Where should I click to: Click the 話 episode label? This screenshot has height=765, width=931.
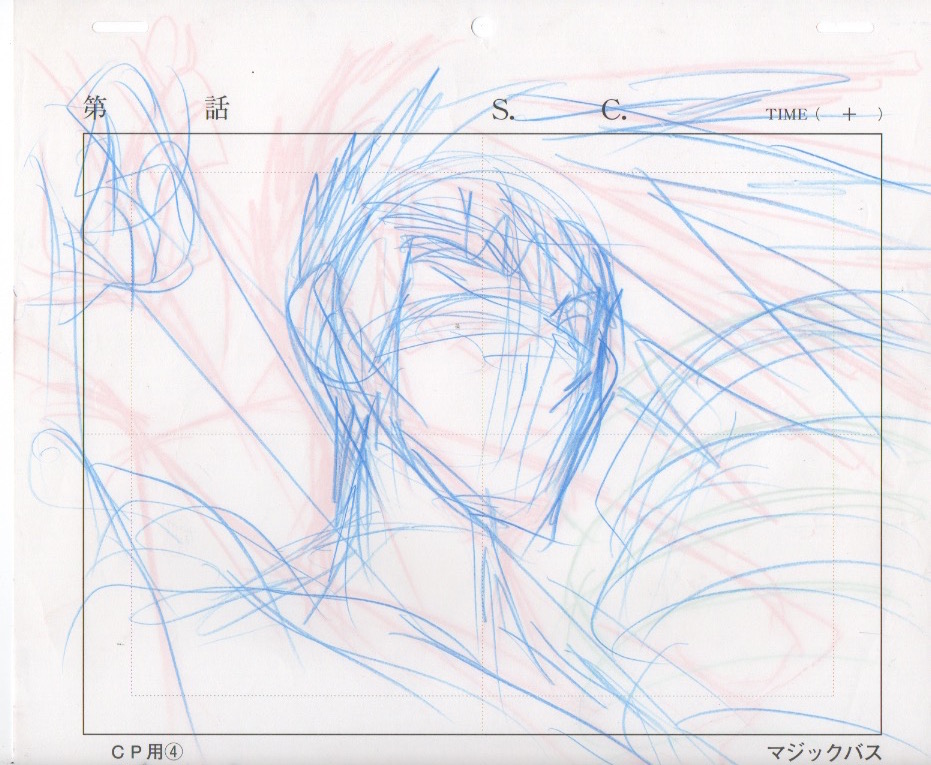pos(217,109)
